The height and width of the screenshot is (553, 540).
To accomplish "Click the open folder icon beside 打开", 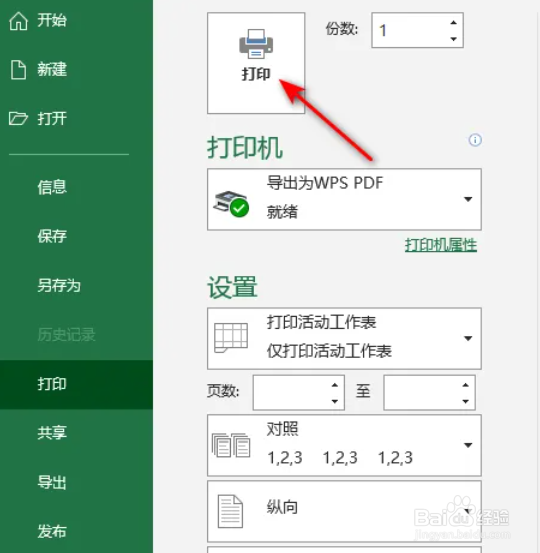I will pyautogui.click(x=18, y=118).
